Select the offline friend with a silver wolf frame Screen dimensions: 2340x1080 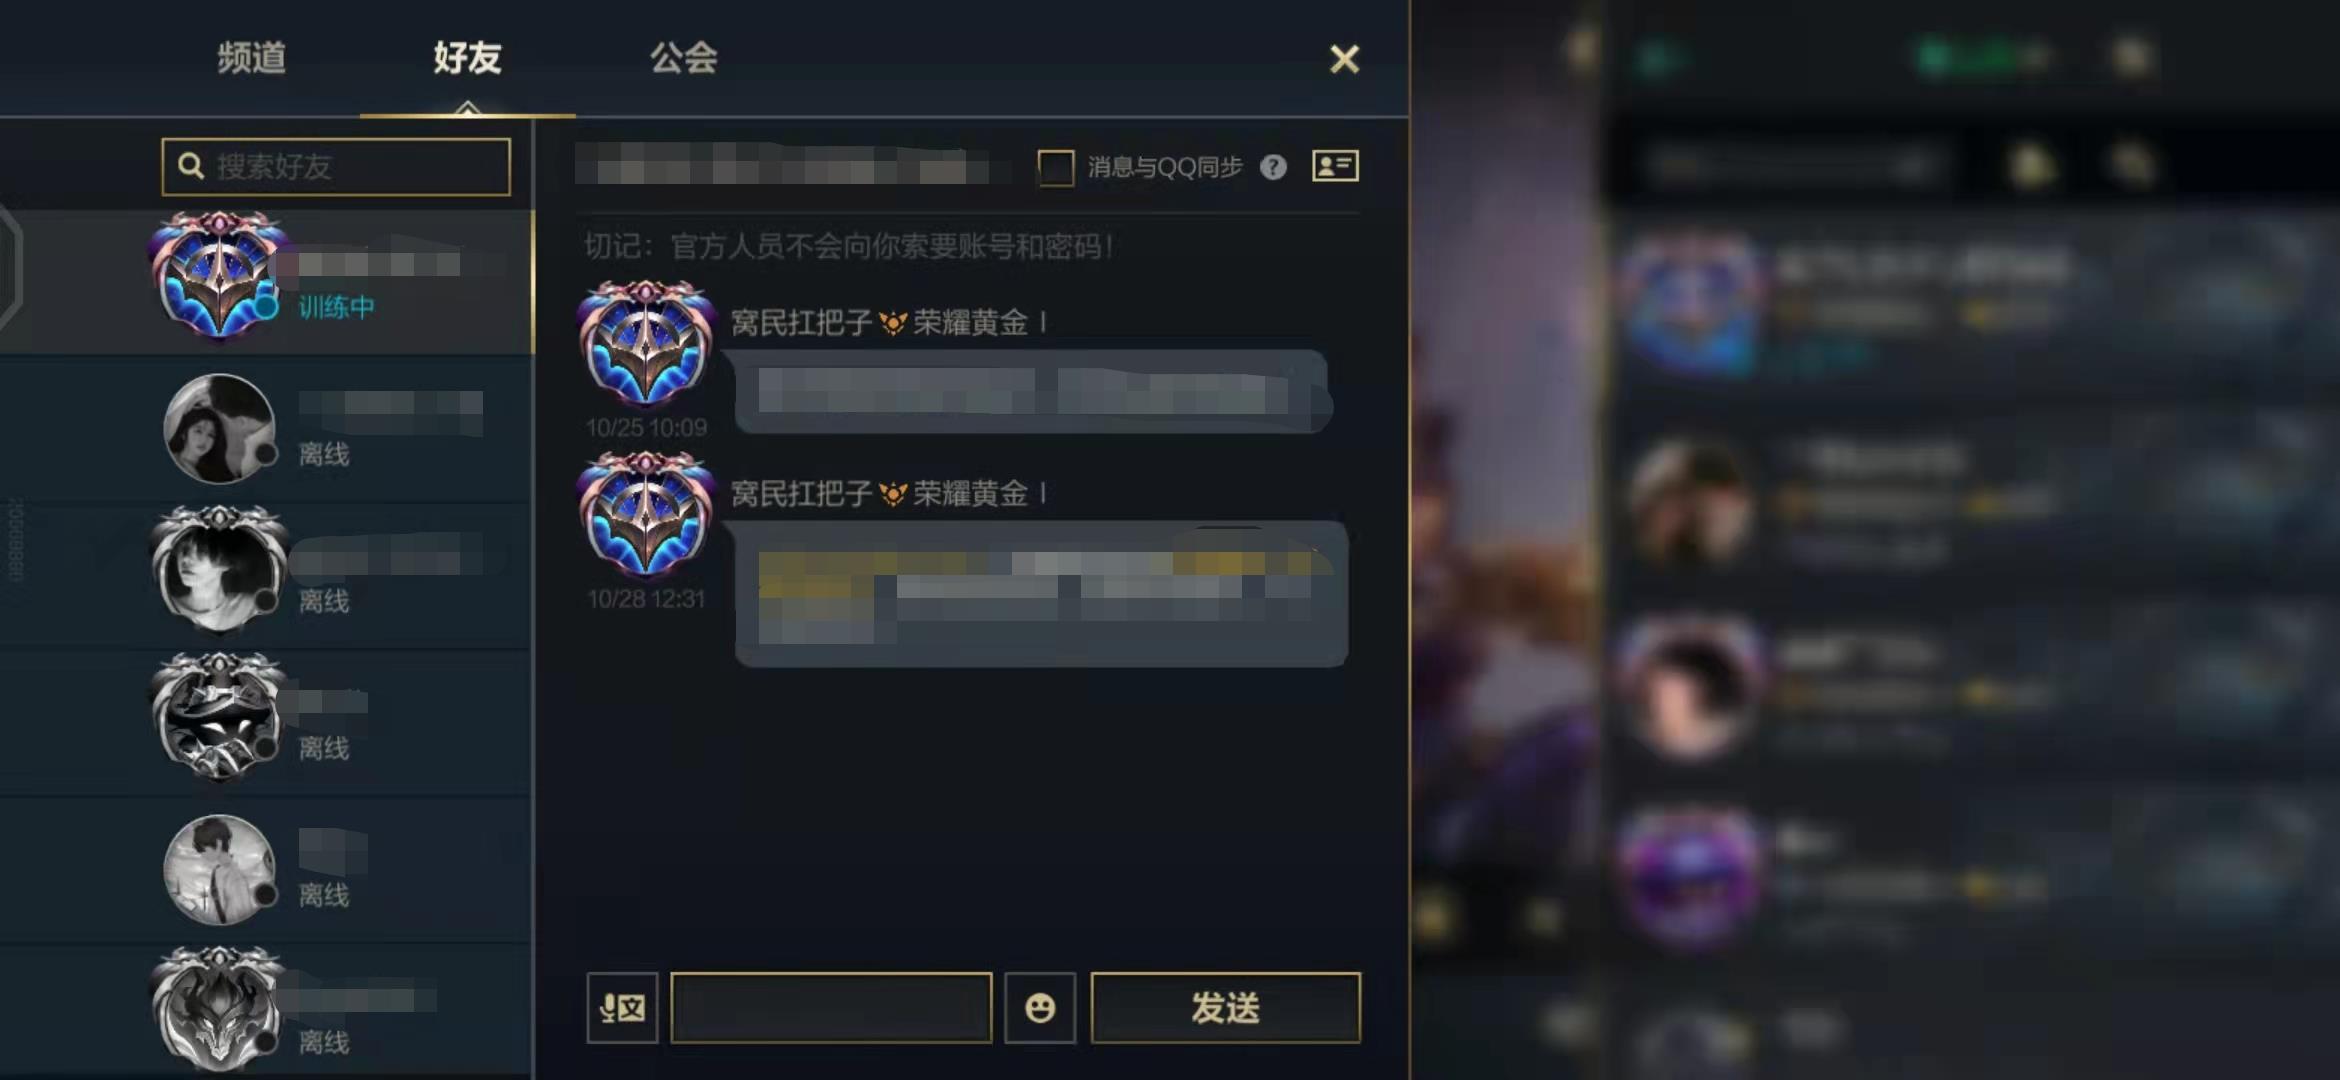click(266, 1012)
